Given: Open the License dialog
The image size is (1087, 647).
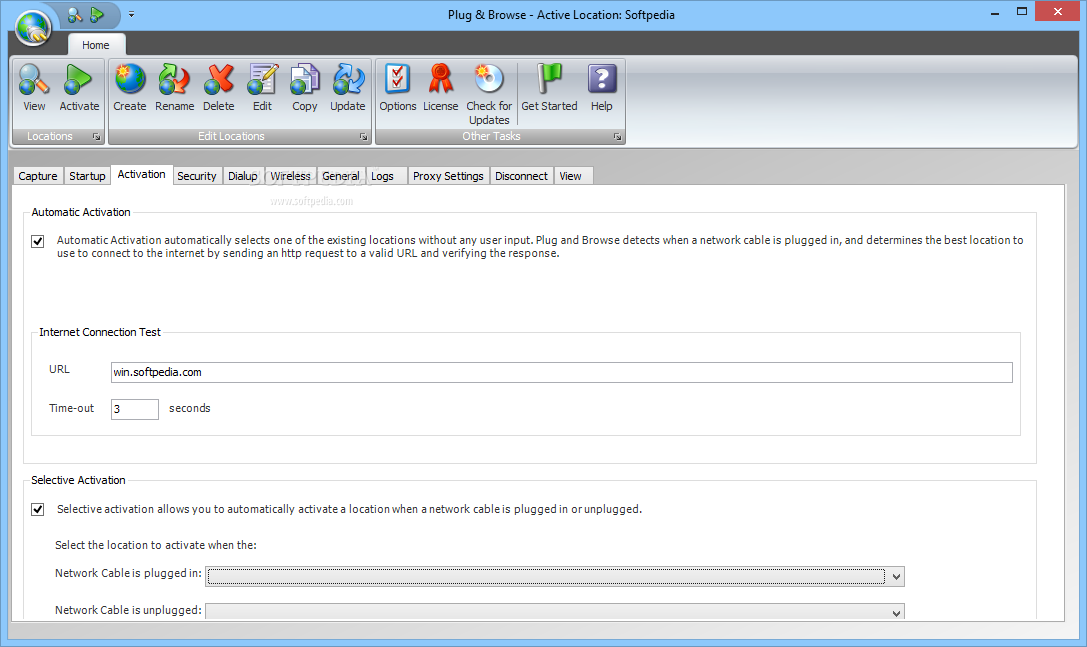Looking at the screenshot, I should (440, 88).
